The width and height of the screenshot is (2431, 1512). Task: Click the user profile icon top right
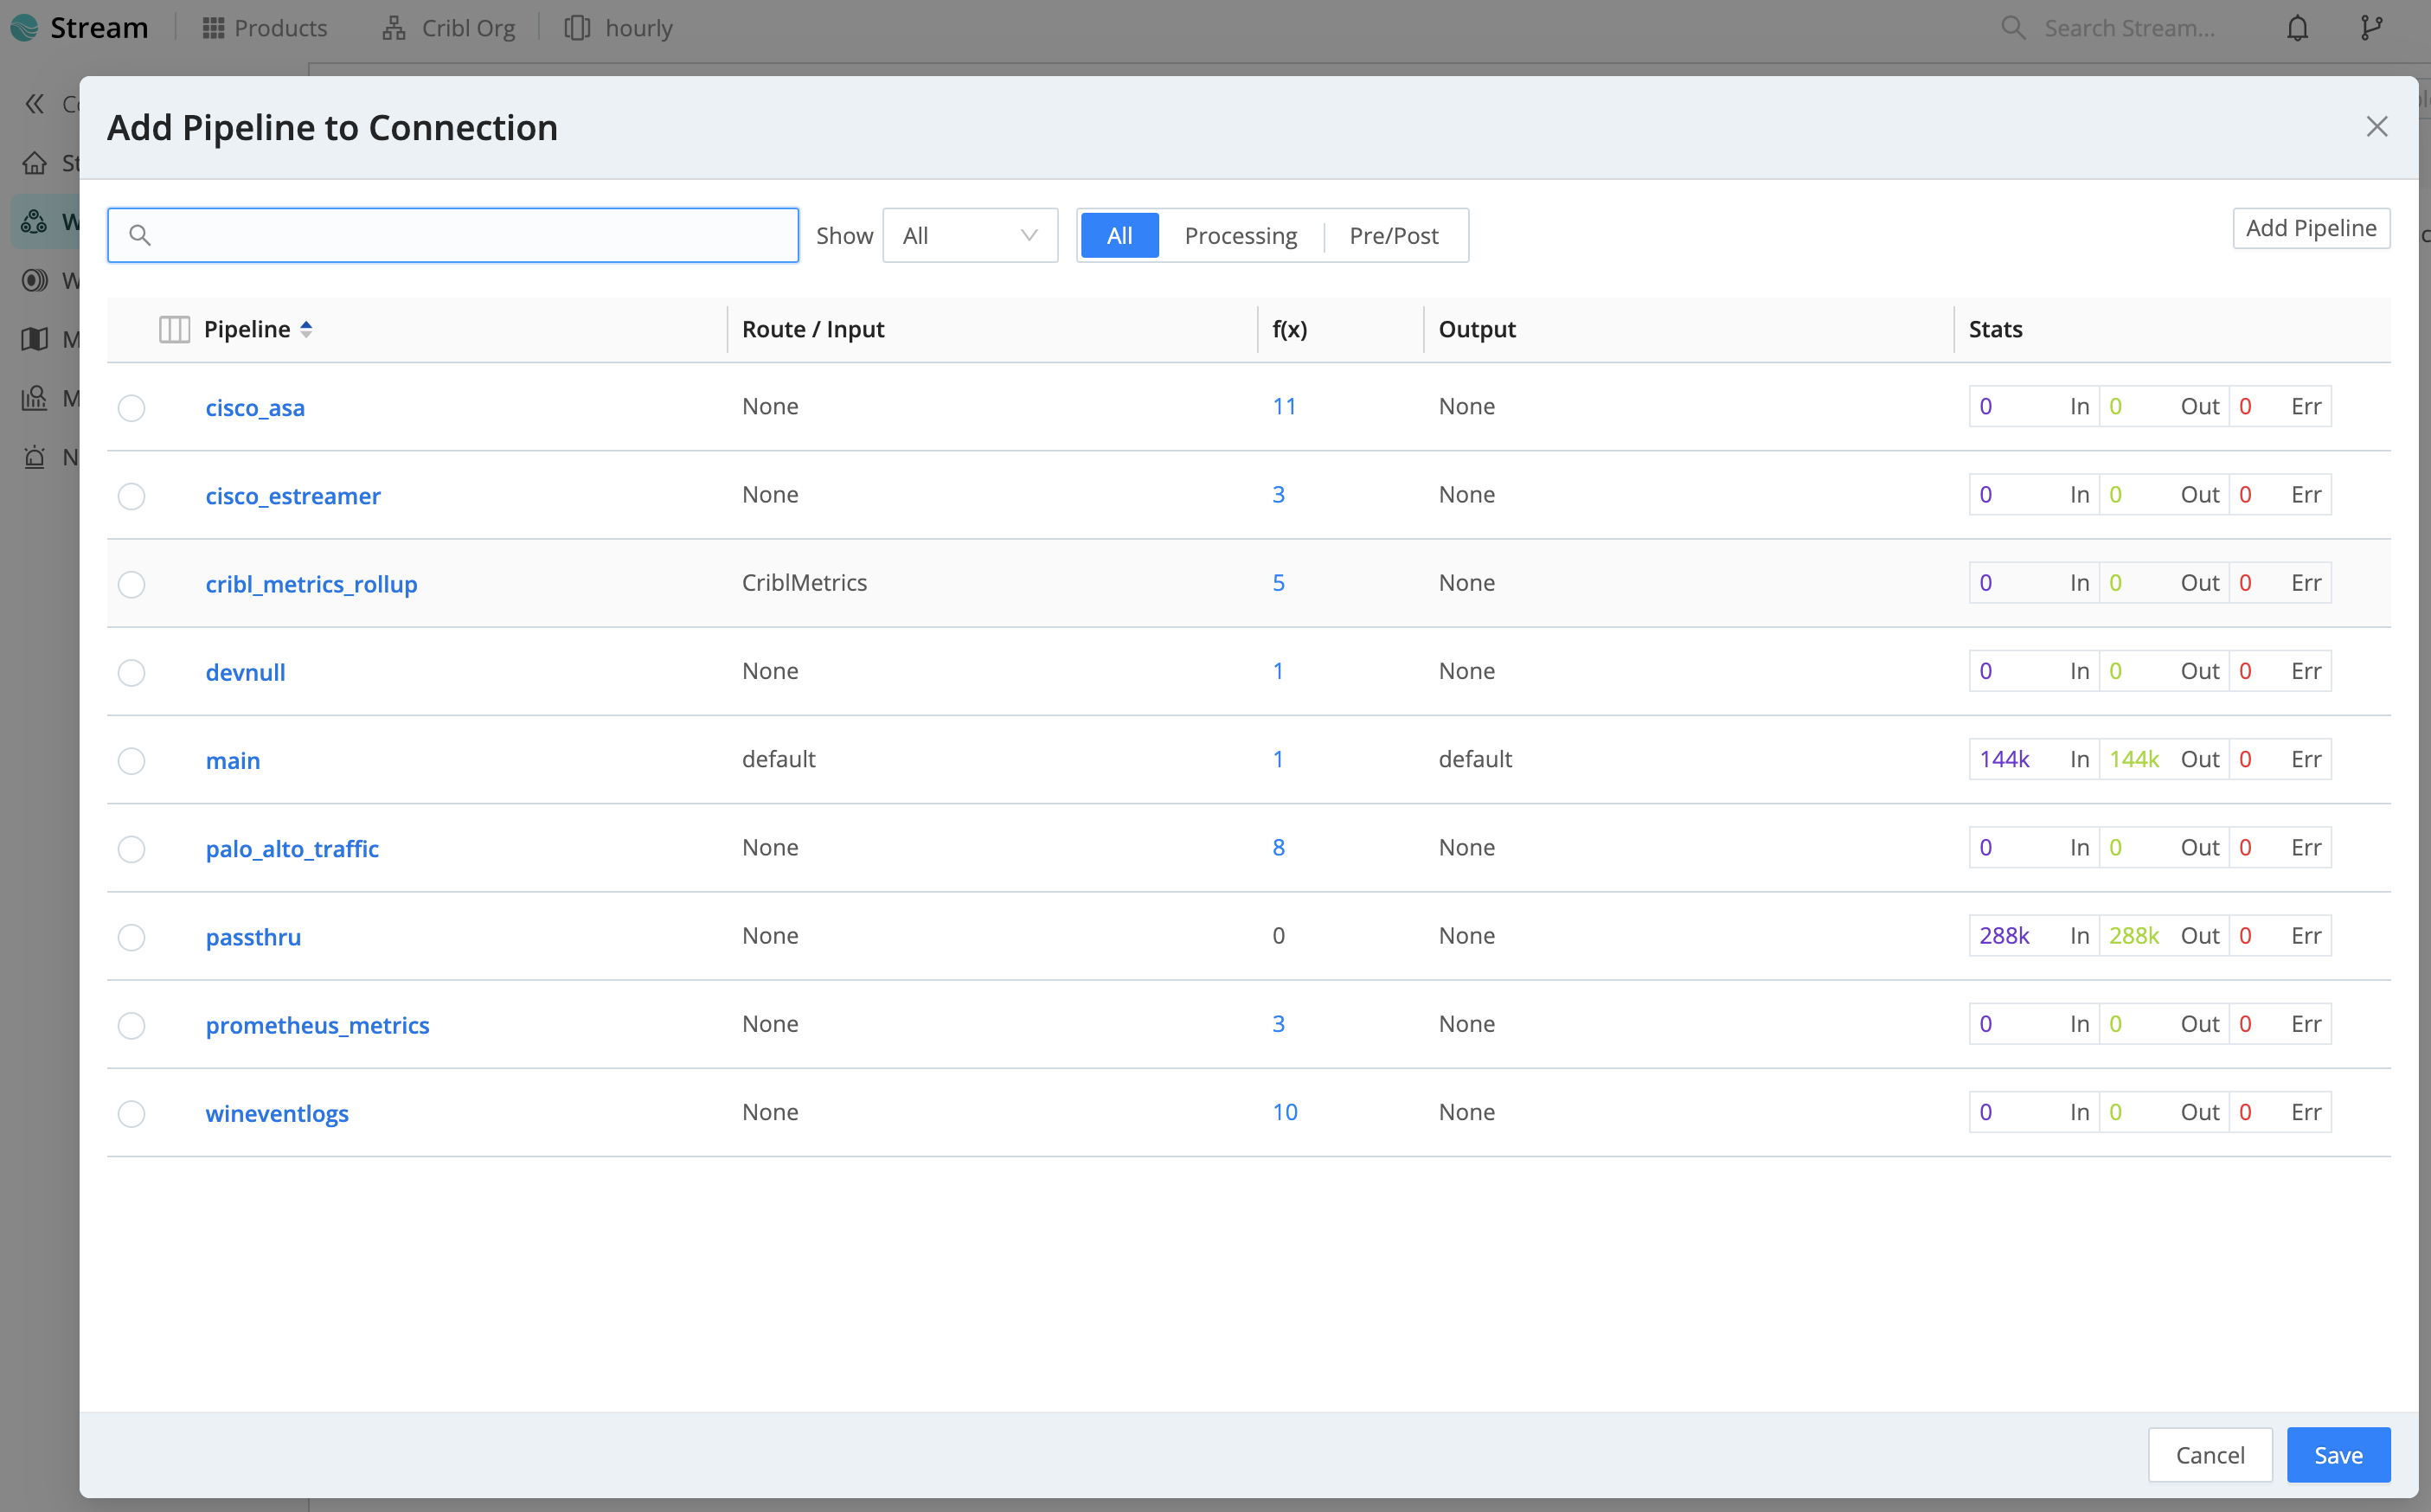tap(2371, 27)
